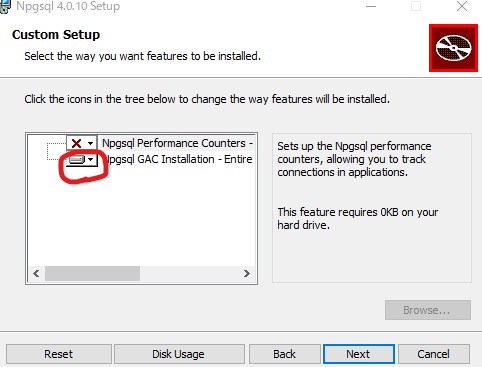
Task: Close the Npgsql Setup window
Action: pos(462,6)
